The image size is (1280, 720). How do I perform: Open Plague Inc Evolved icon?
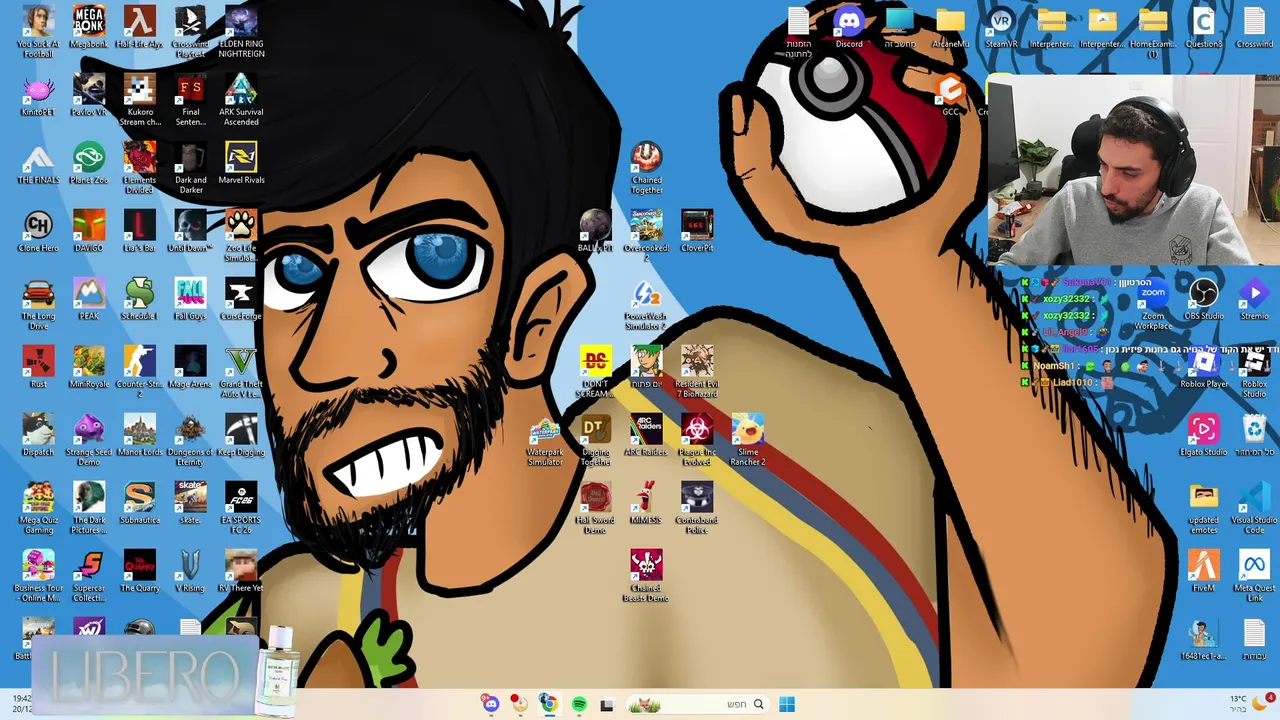coord(697,440)
